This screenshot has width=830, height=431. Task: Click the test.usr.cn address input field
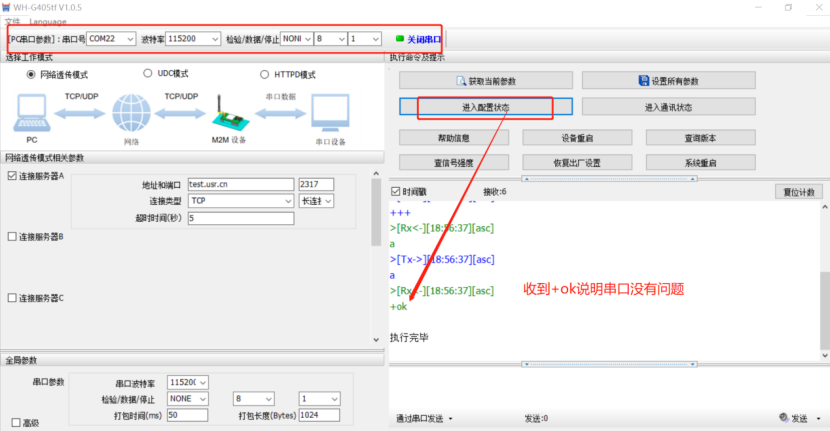click(240, 184)
